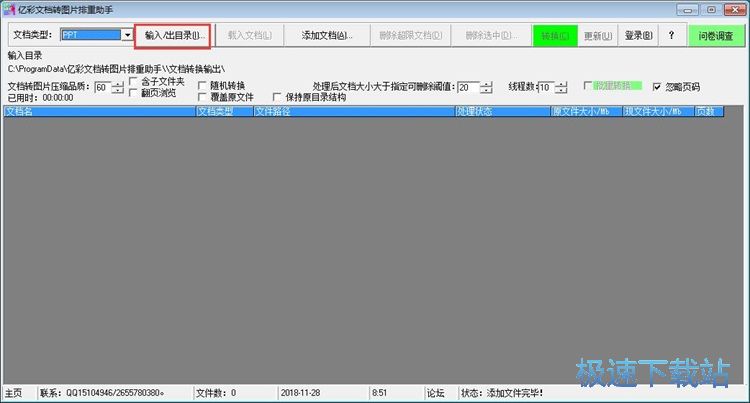Toggle the green-labeled checkbox beside 线程数
750x403 pixels.
coord(588,86)
